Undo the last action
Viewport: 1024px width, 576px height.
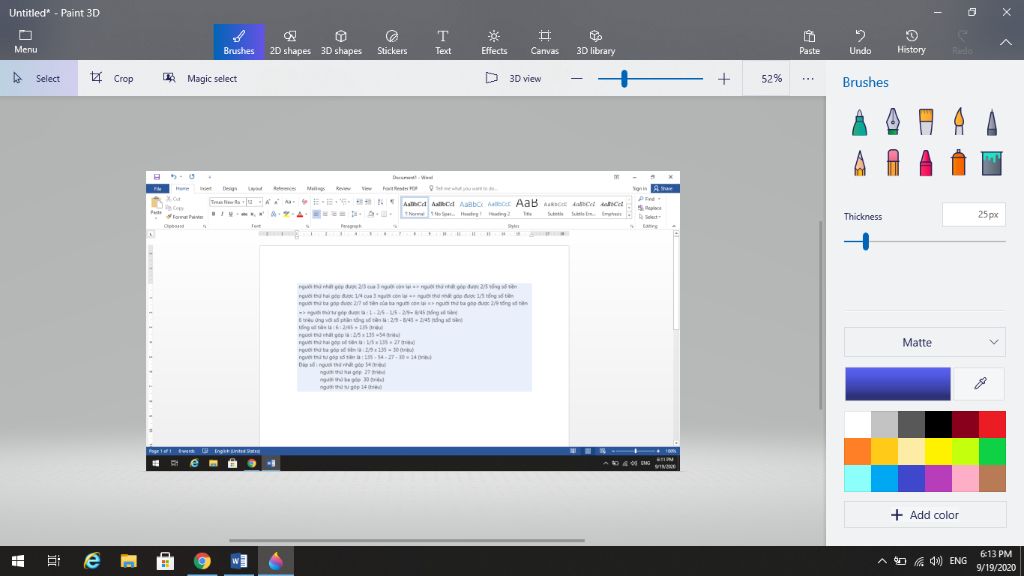pyautogui.click(x=860, y=42)
